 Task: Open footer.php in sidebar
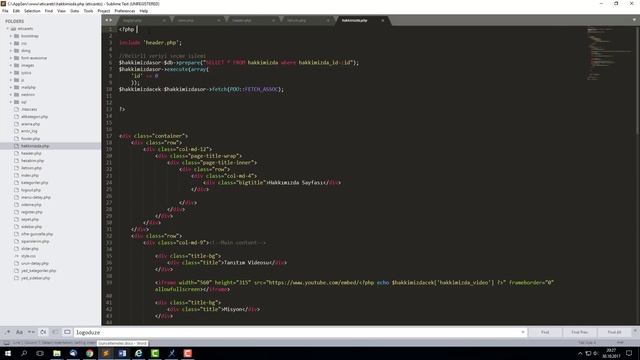pyautogui.click(x=30, y=138)
